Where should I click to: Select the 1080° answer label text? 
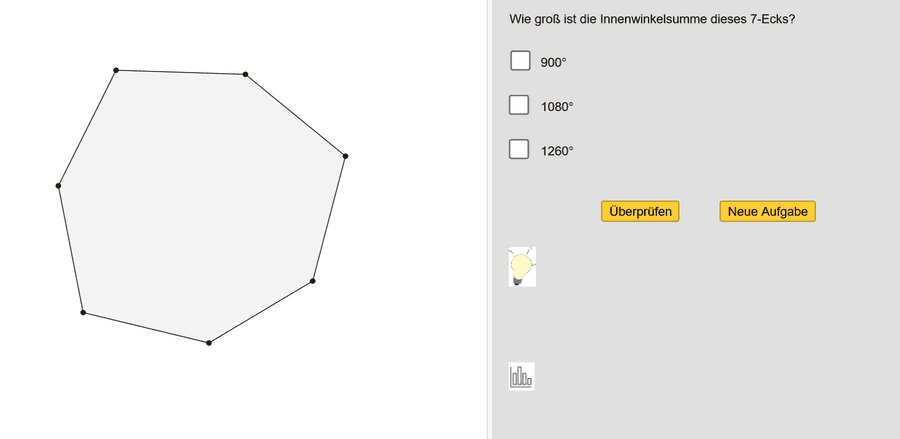pyautogui.click(x=557, y=107)
